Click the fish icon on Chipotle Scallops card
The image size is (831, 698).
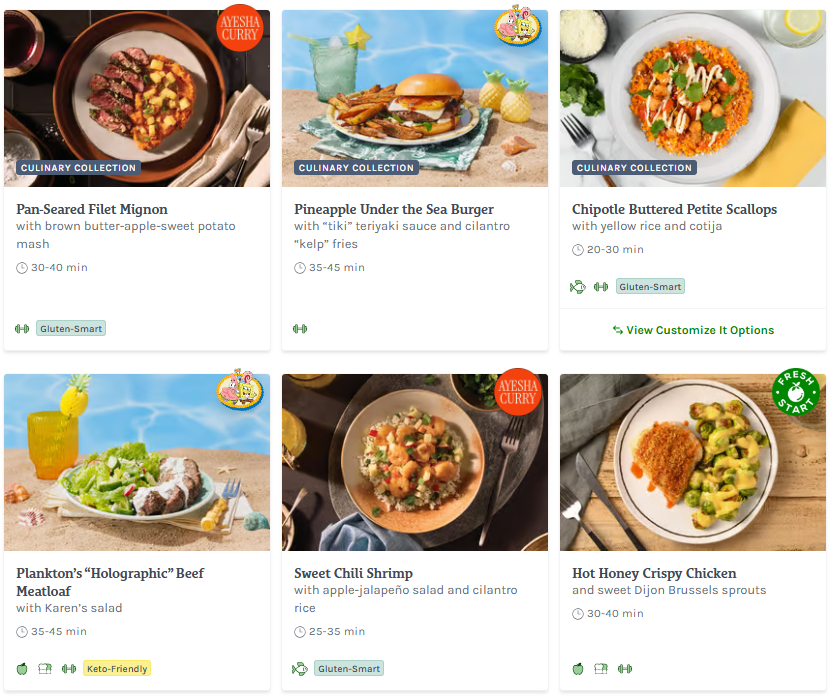(x=578, y=287)
